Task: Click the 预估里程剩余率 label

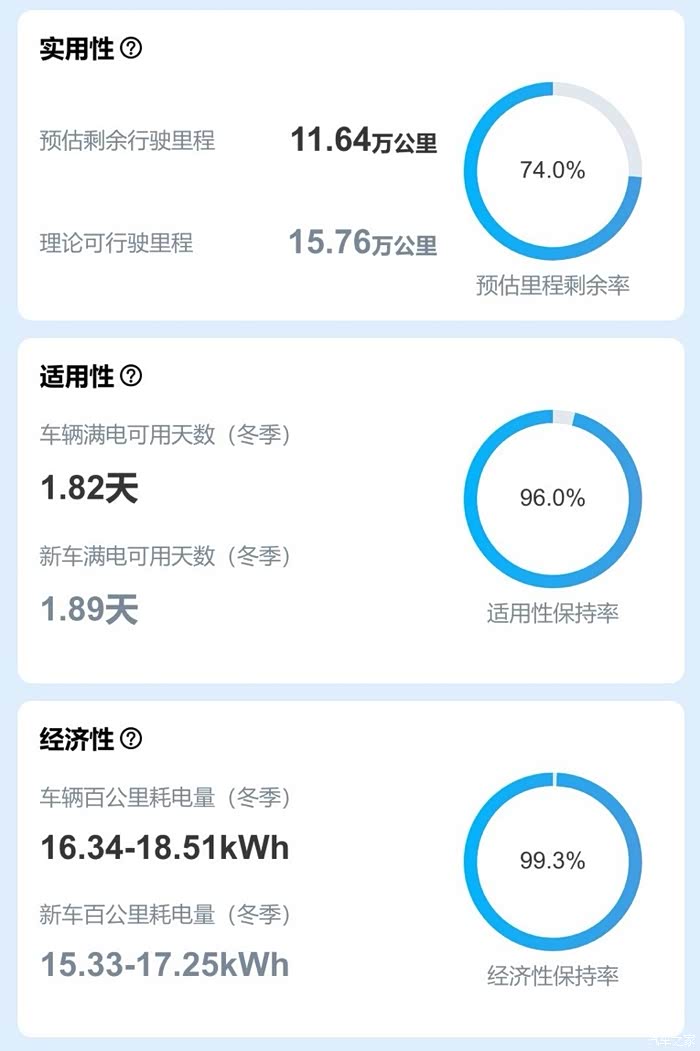Action: [552, 285]
